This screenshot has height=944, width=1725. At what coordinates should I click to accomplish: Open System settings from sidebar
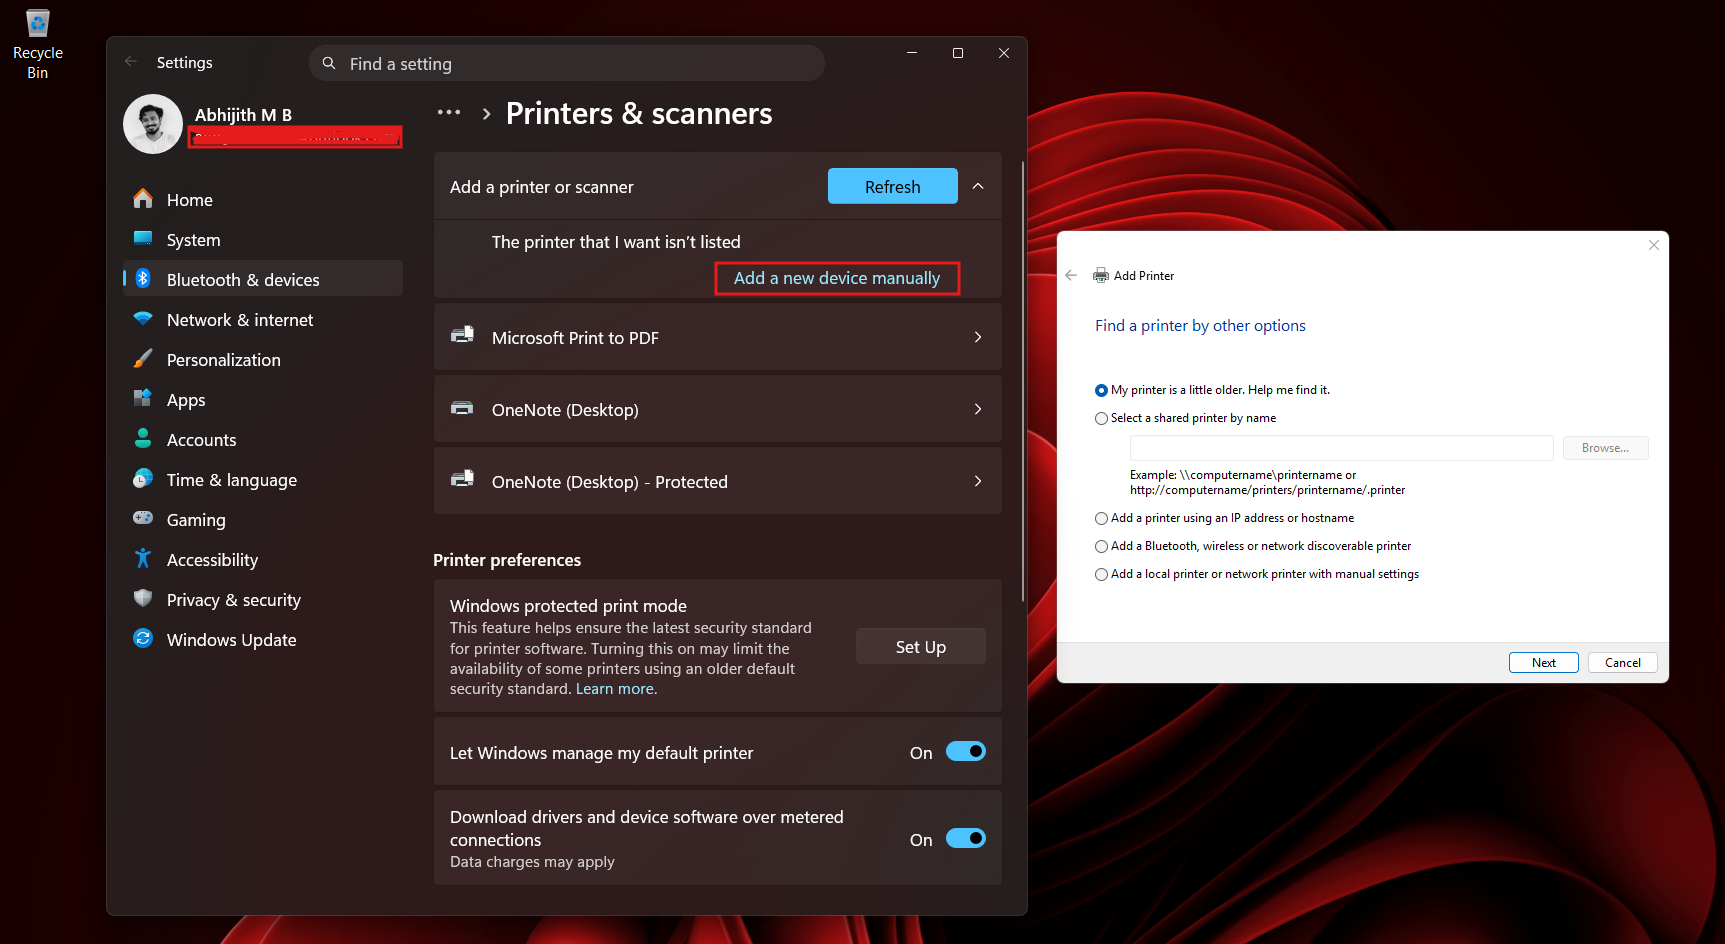click(x=193, y=239)
